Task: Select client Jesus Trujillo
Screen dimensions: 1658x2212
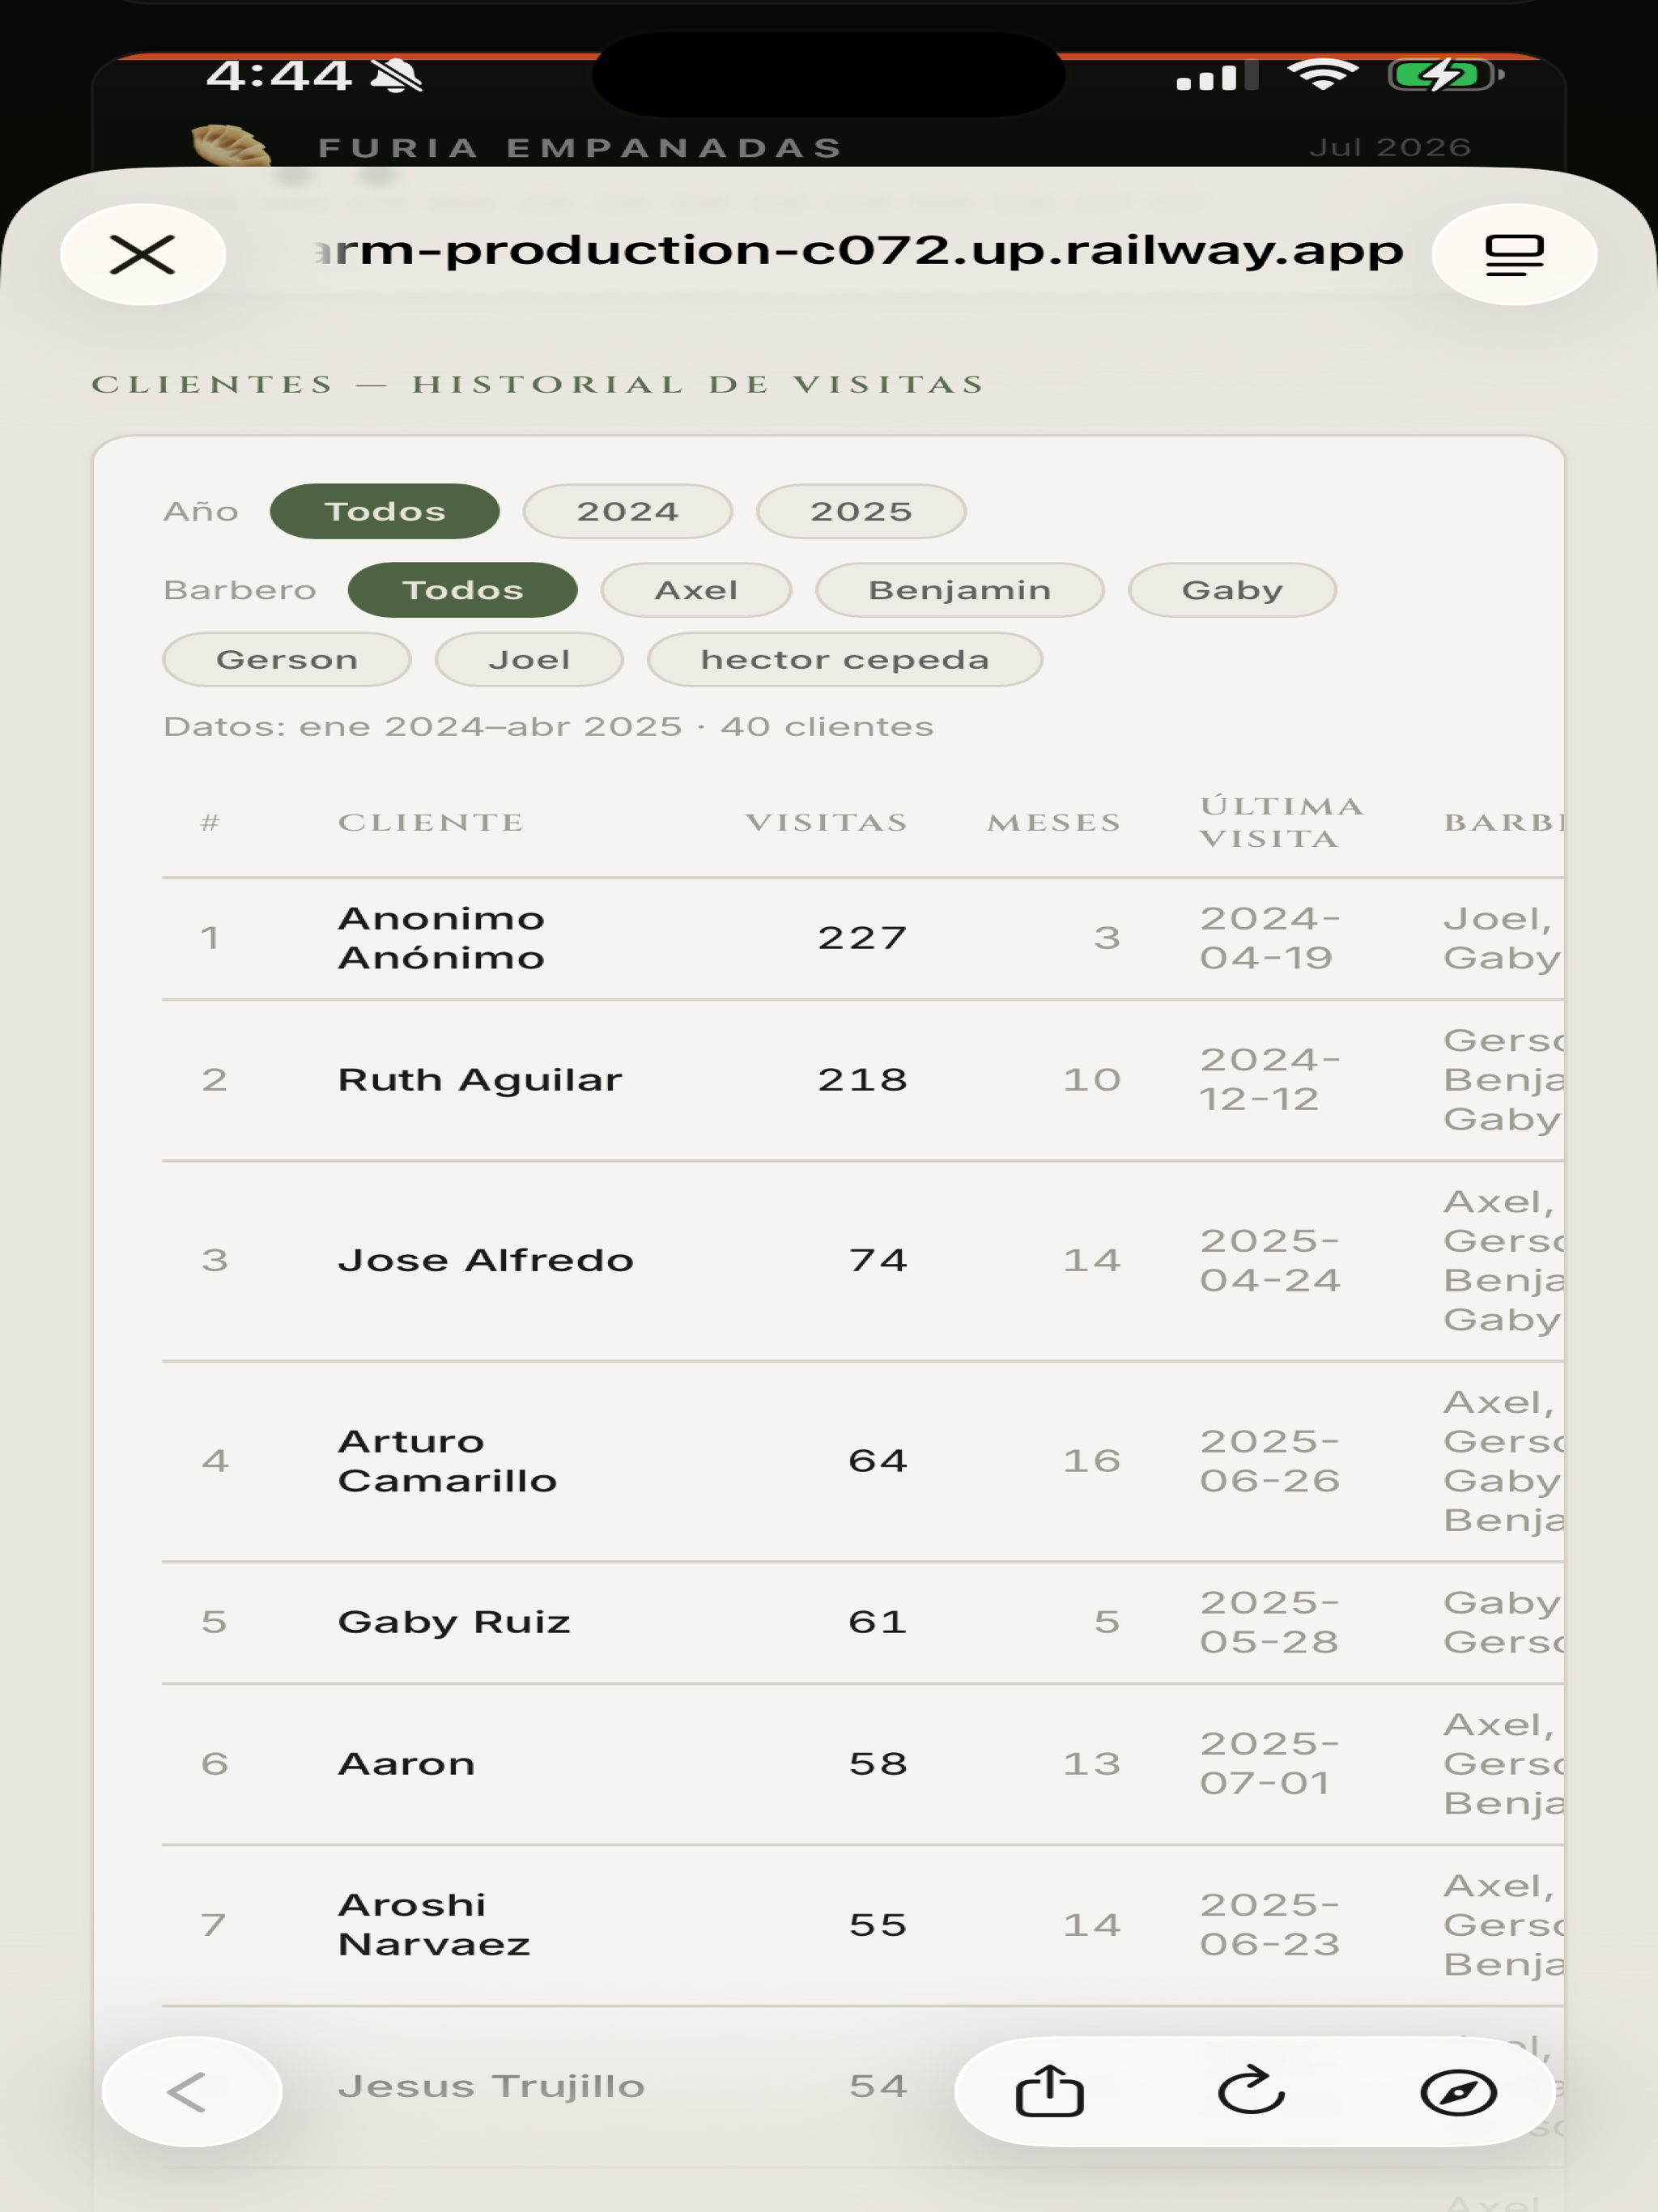Action: pyautogui.click(x=492, y=2087)
